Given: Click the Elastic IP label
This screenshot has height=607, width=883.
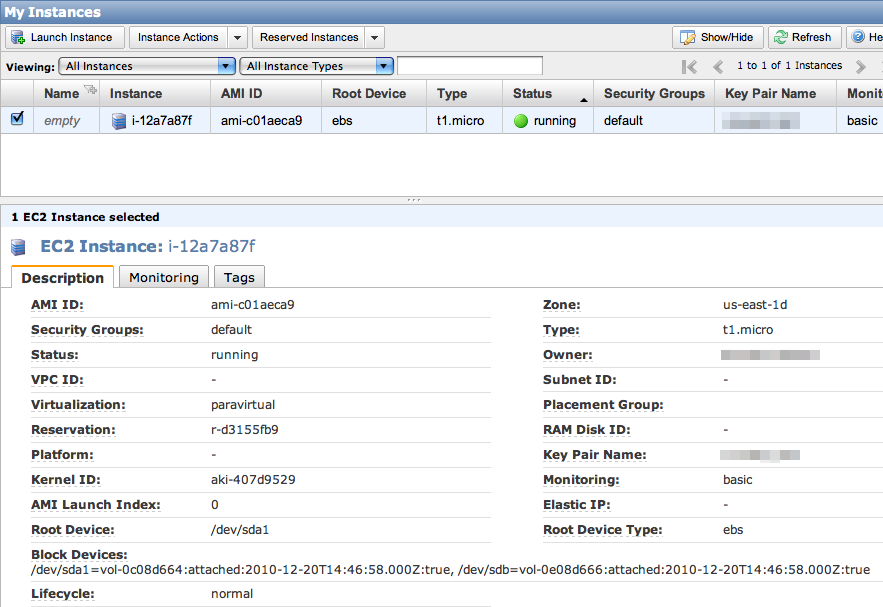Looking at the screenshot, I should [x=577, y=505].
